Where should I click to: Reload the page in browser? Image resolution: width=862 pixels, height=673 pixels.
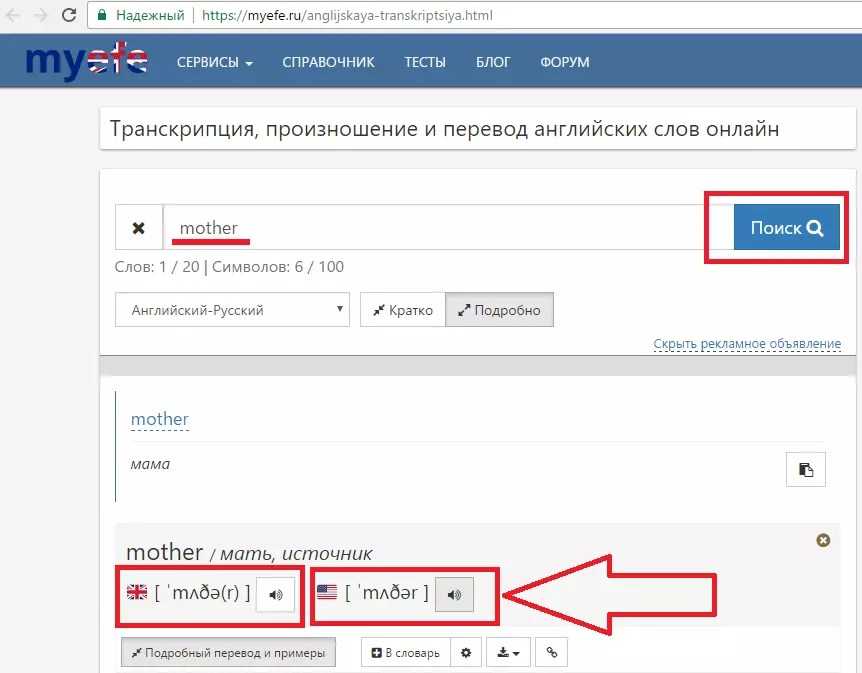coord(68,16)
